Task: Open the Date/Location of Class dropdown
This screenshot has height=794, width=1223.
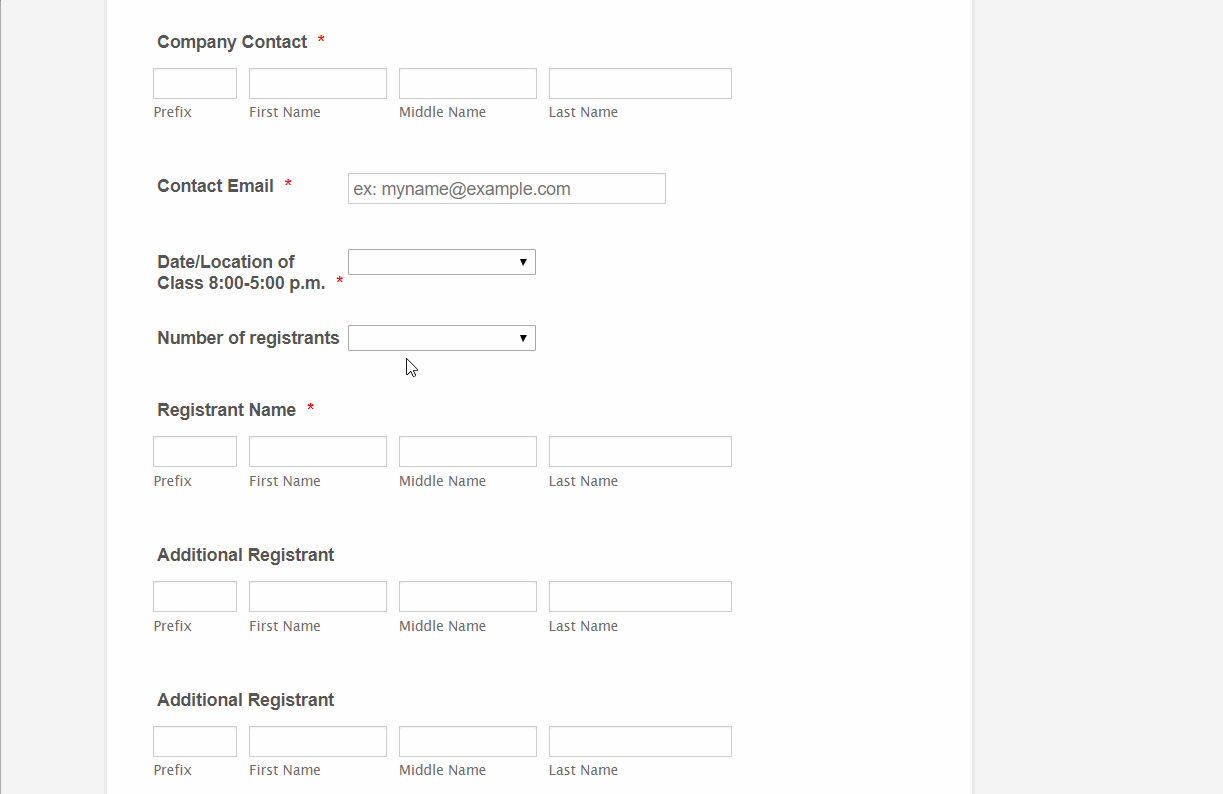Action: tap(441, 262)
